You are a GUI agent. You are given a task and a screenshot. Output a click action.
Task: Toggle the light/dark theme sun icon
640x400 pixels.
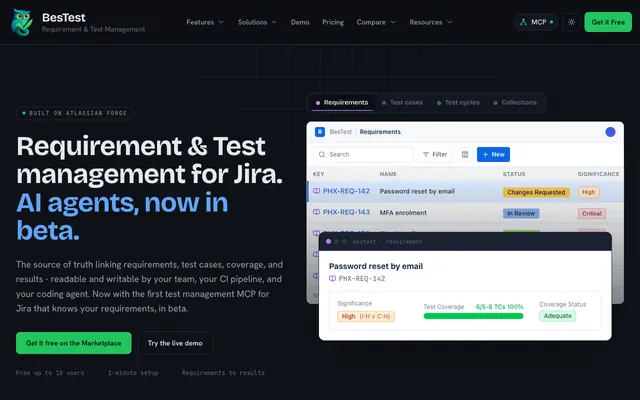click(x=571, y=22)
